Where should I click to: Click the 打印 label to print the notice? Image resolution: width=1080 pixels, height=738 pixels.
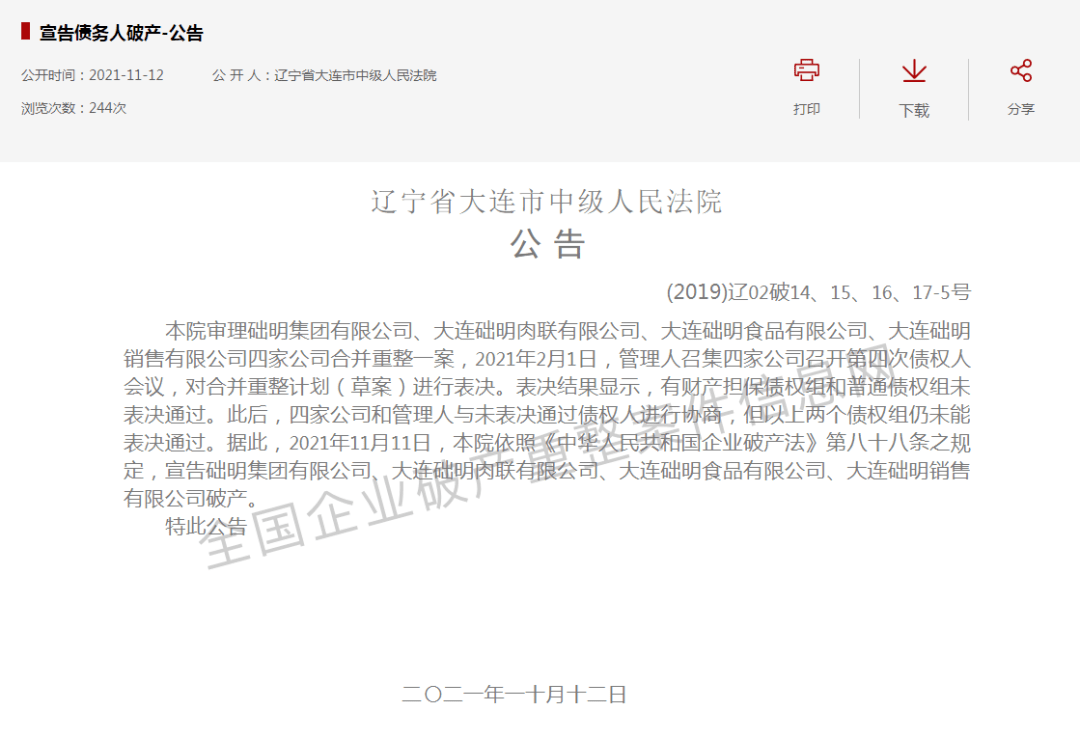tap(807, 110)
